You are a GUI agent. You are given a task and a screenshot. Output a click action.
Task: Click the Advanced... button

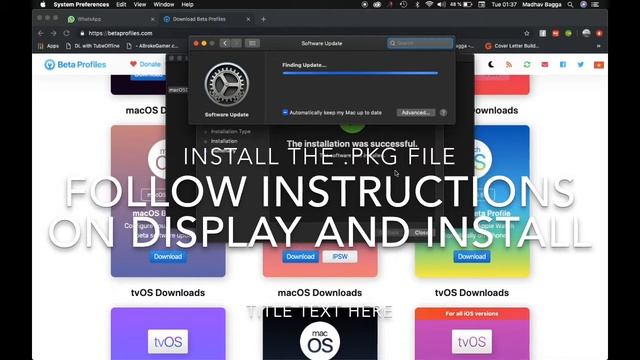416,113
